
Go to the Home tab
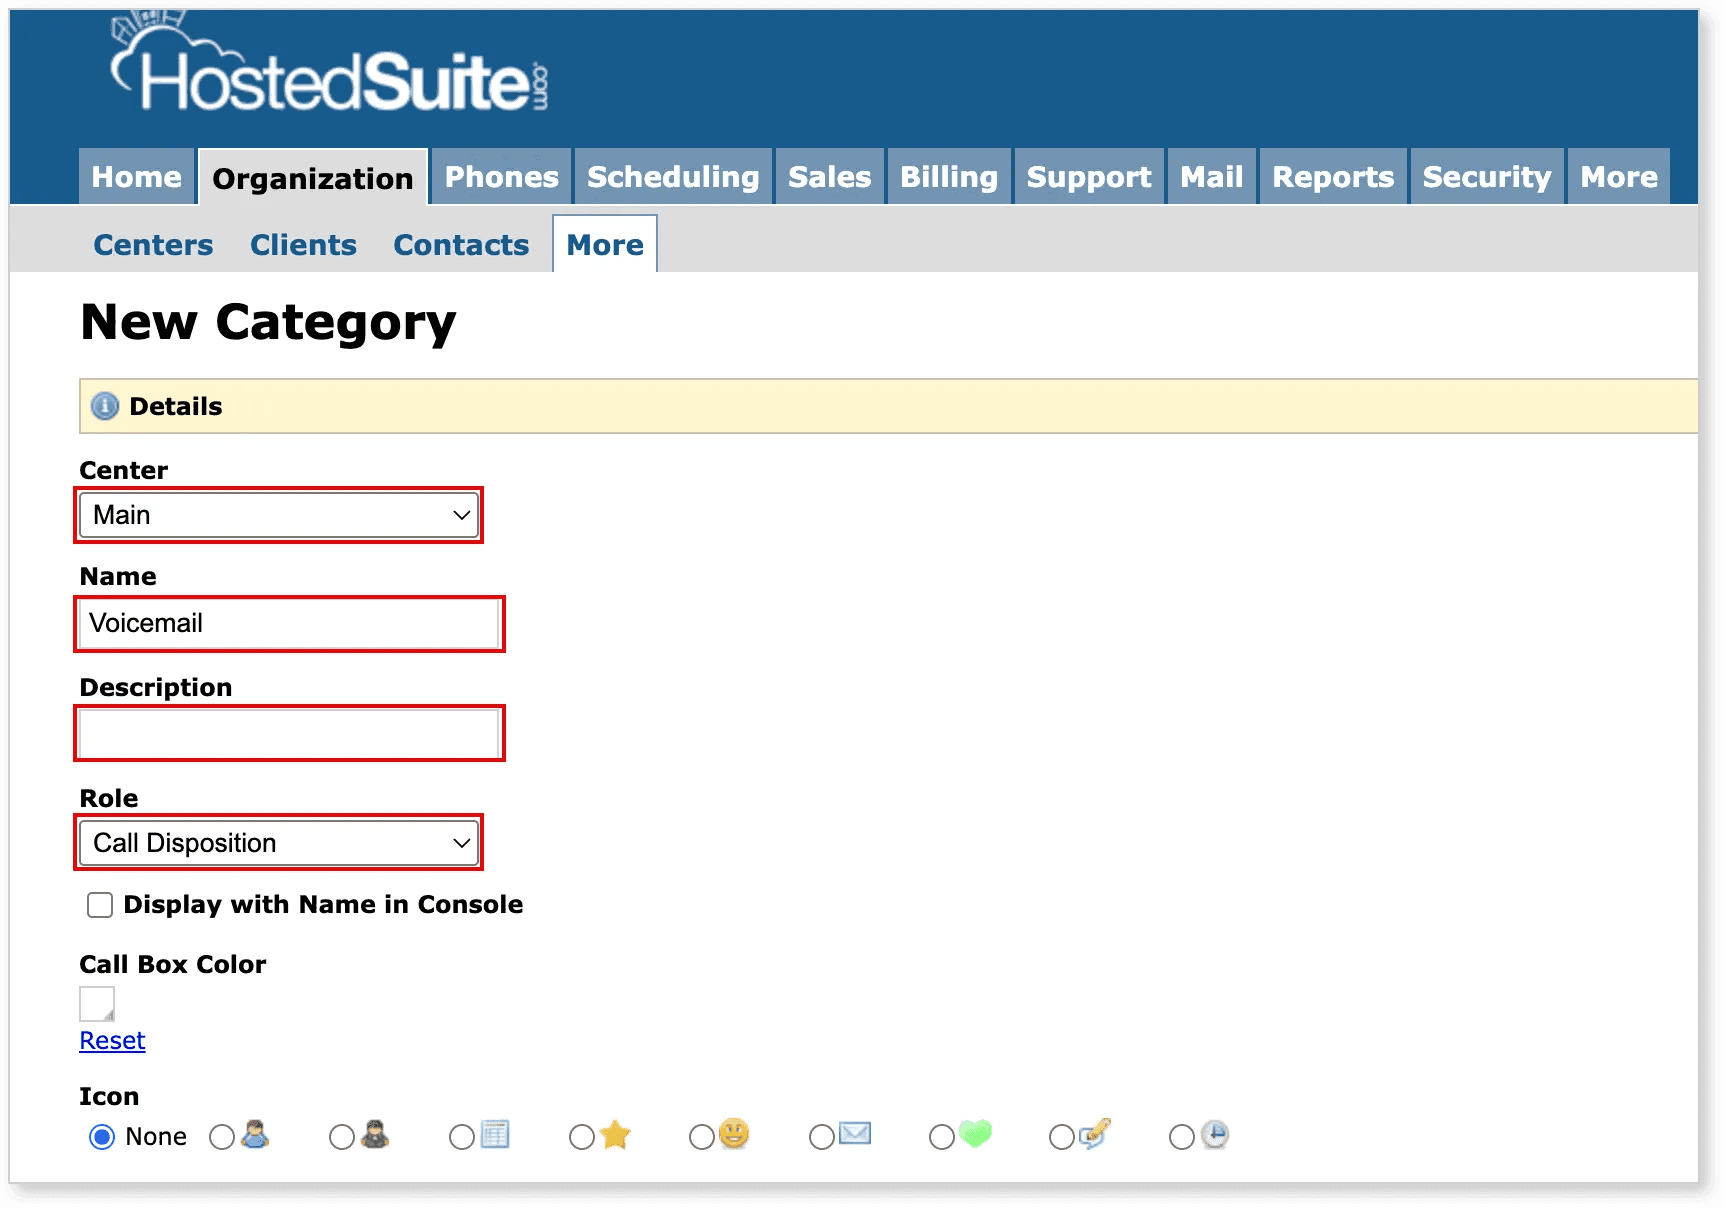(137, 177)
